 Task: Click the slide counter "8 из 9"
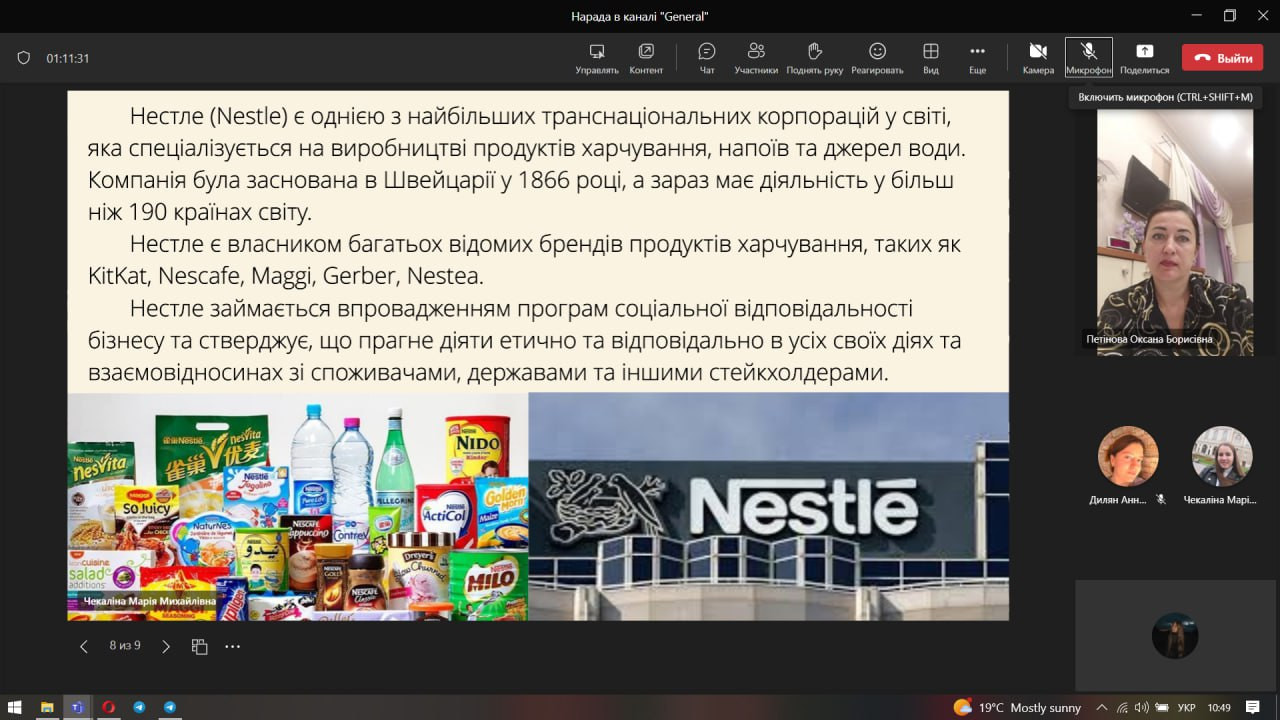(125, 646)
